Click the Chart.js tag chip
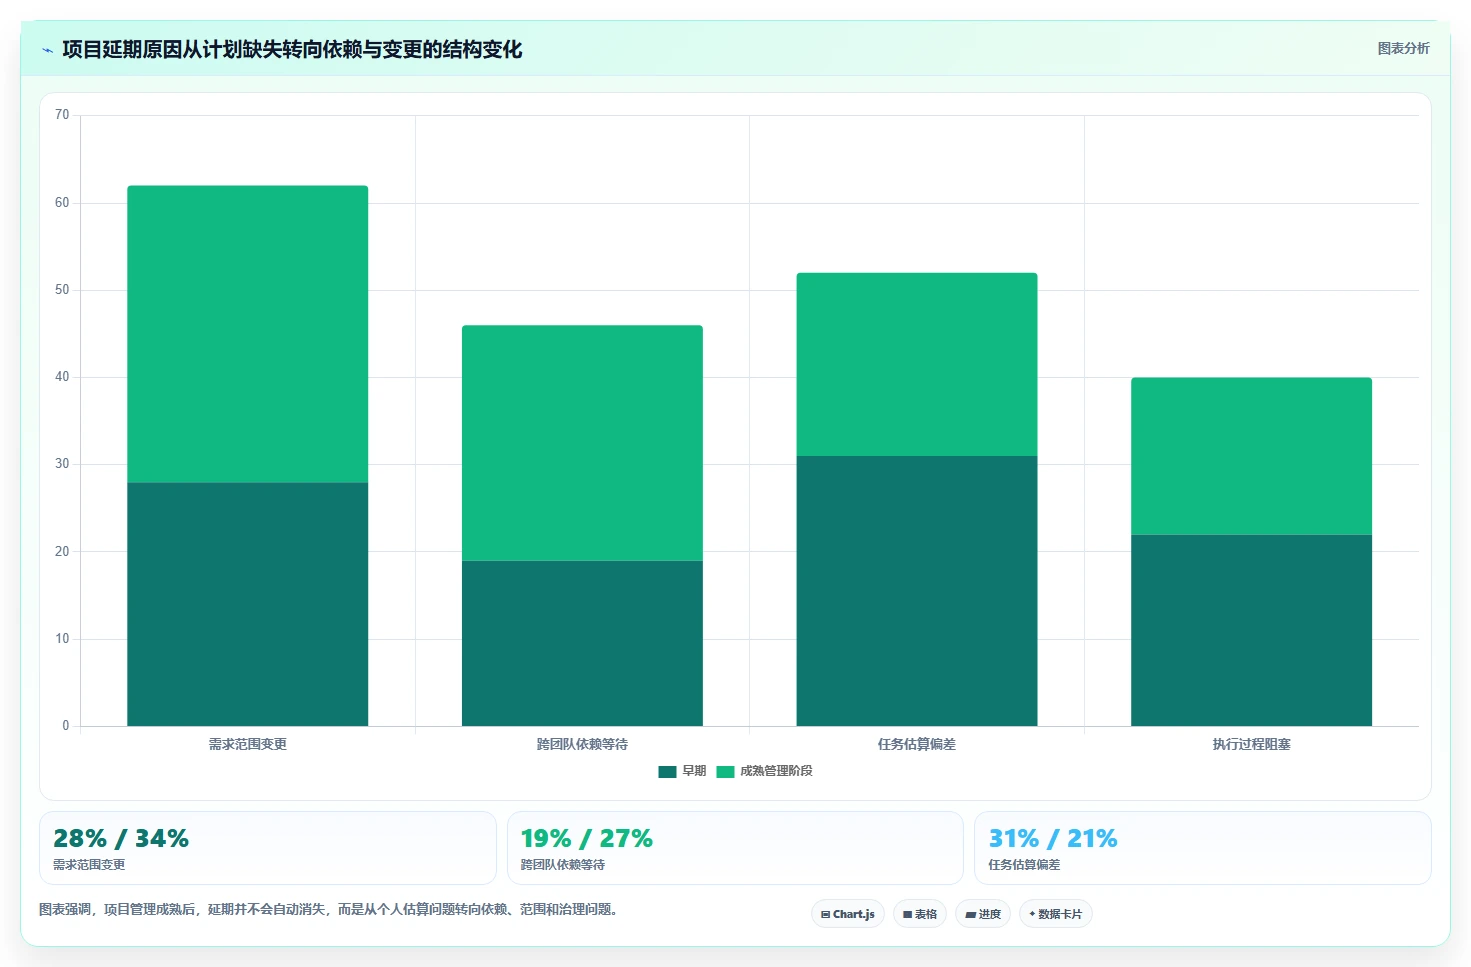 848,914
